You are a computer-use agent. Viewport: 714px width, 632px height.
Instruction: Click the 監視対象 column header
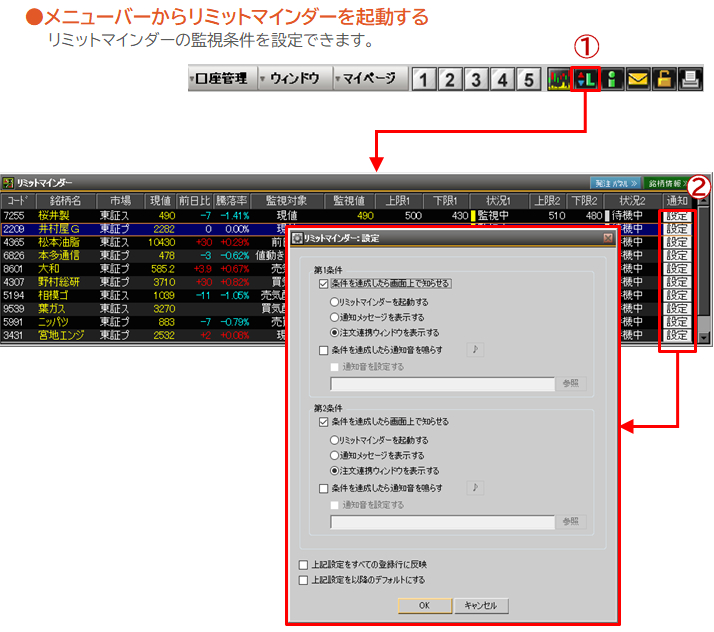click(x=287, y=201)
